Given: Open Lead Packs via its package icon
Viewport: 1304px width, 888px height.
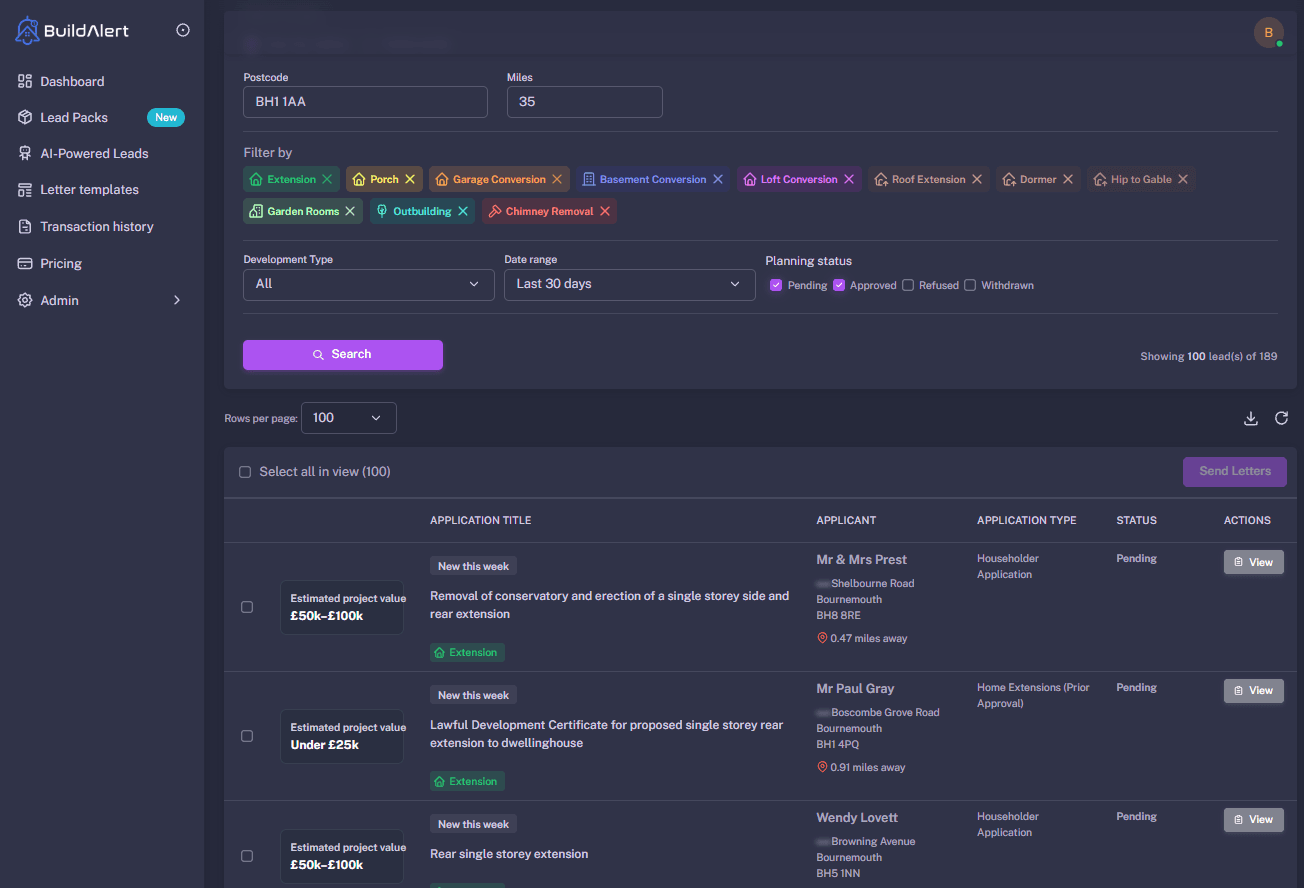Looking at the screenshot, I should tap(24, 117).
